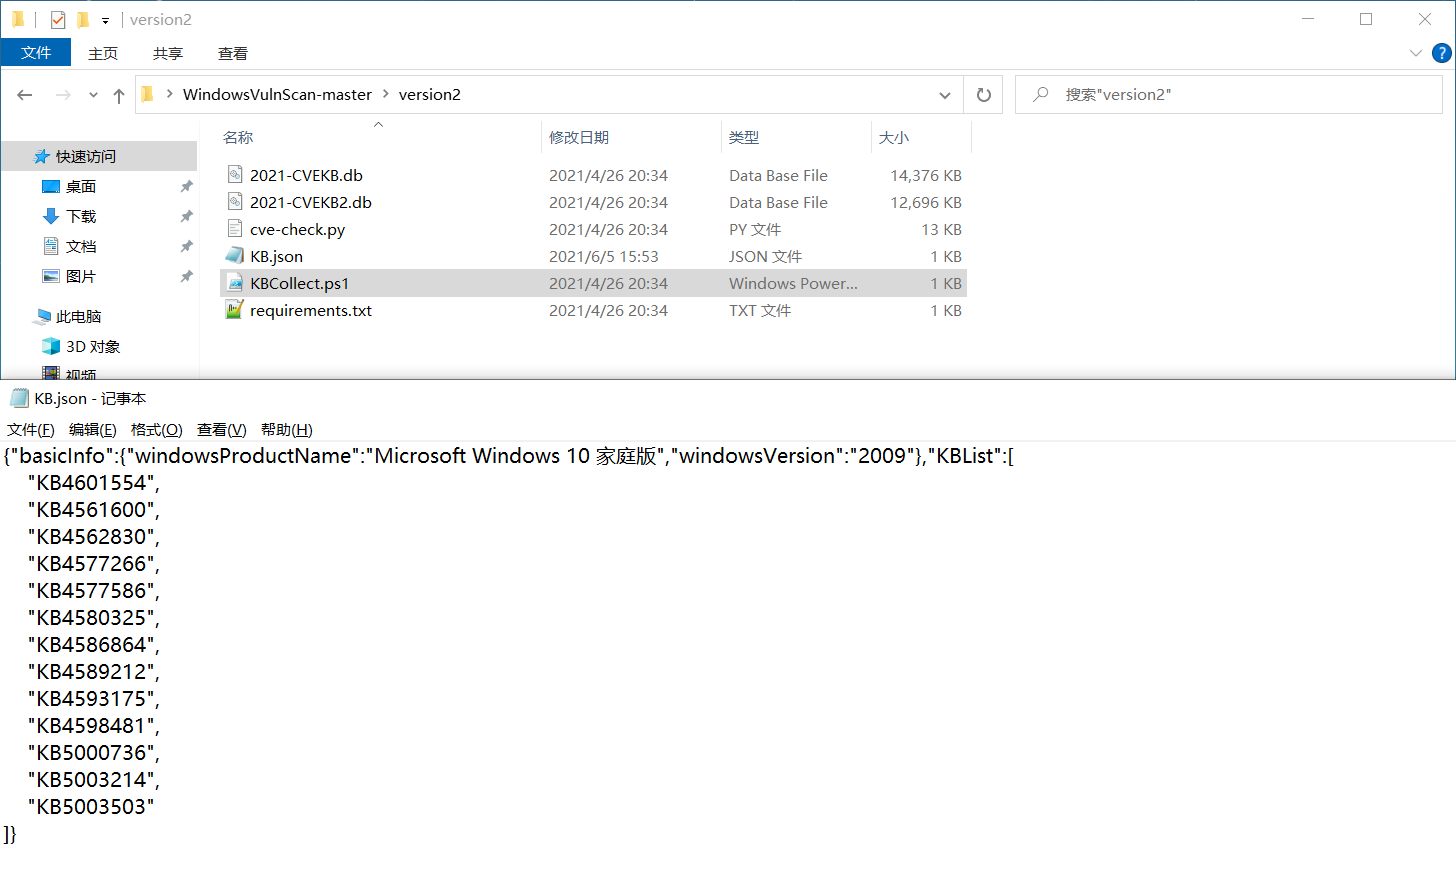The image size is (1456, 873).
Task: Click the properties checkmark icon in title bar
Action: pyautogui.click(x=58, y=19)
